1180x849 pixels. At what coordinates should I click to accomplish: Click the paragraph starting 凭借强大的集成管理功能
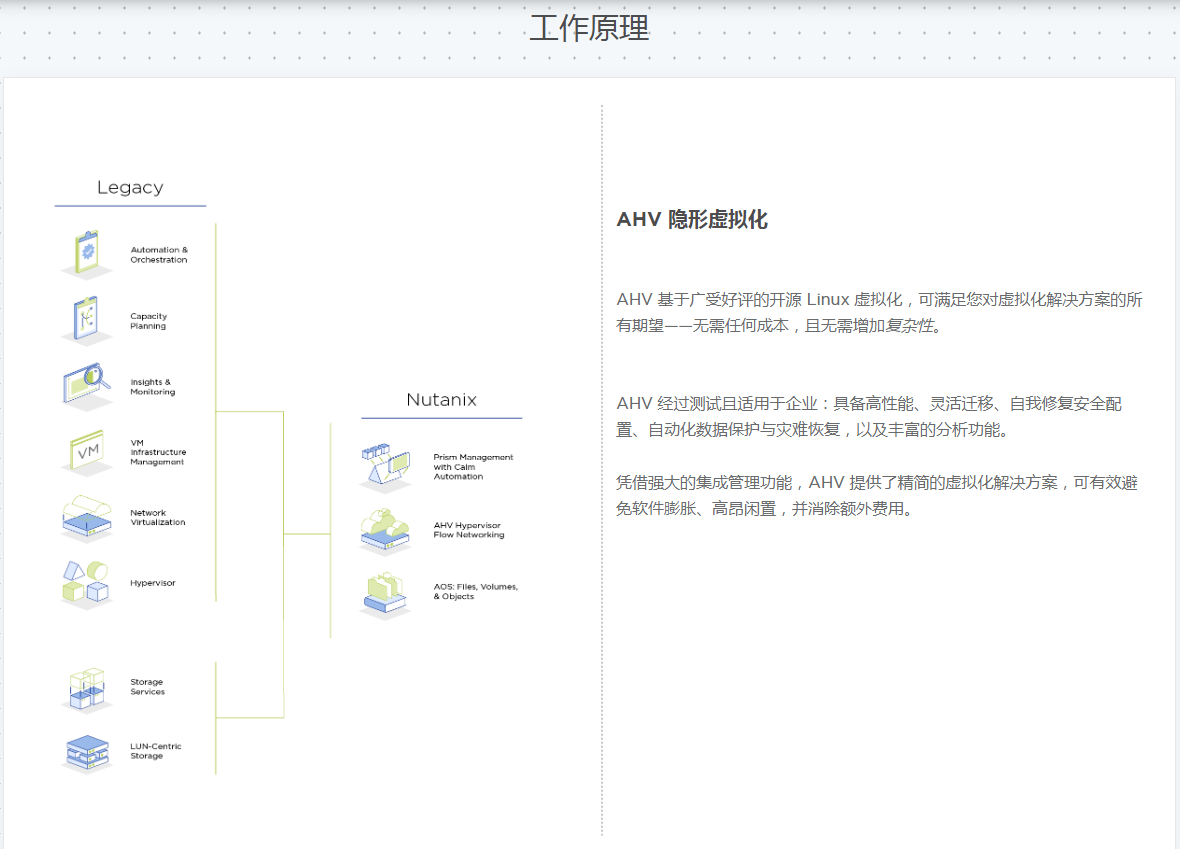point(877,495)
